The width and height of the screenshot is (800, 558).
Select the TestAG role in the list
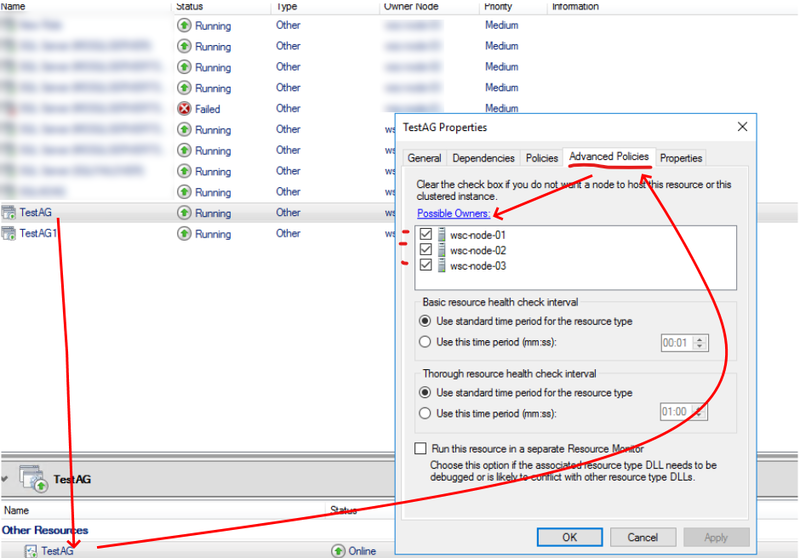(35, 212)
